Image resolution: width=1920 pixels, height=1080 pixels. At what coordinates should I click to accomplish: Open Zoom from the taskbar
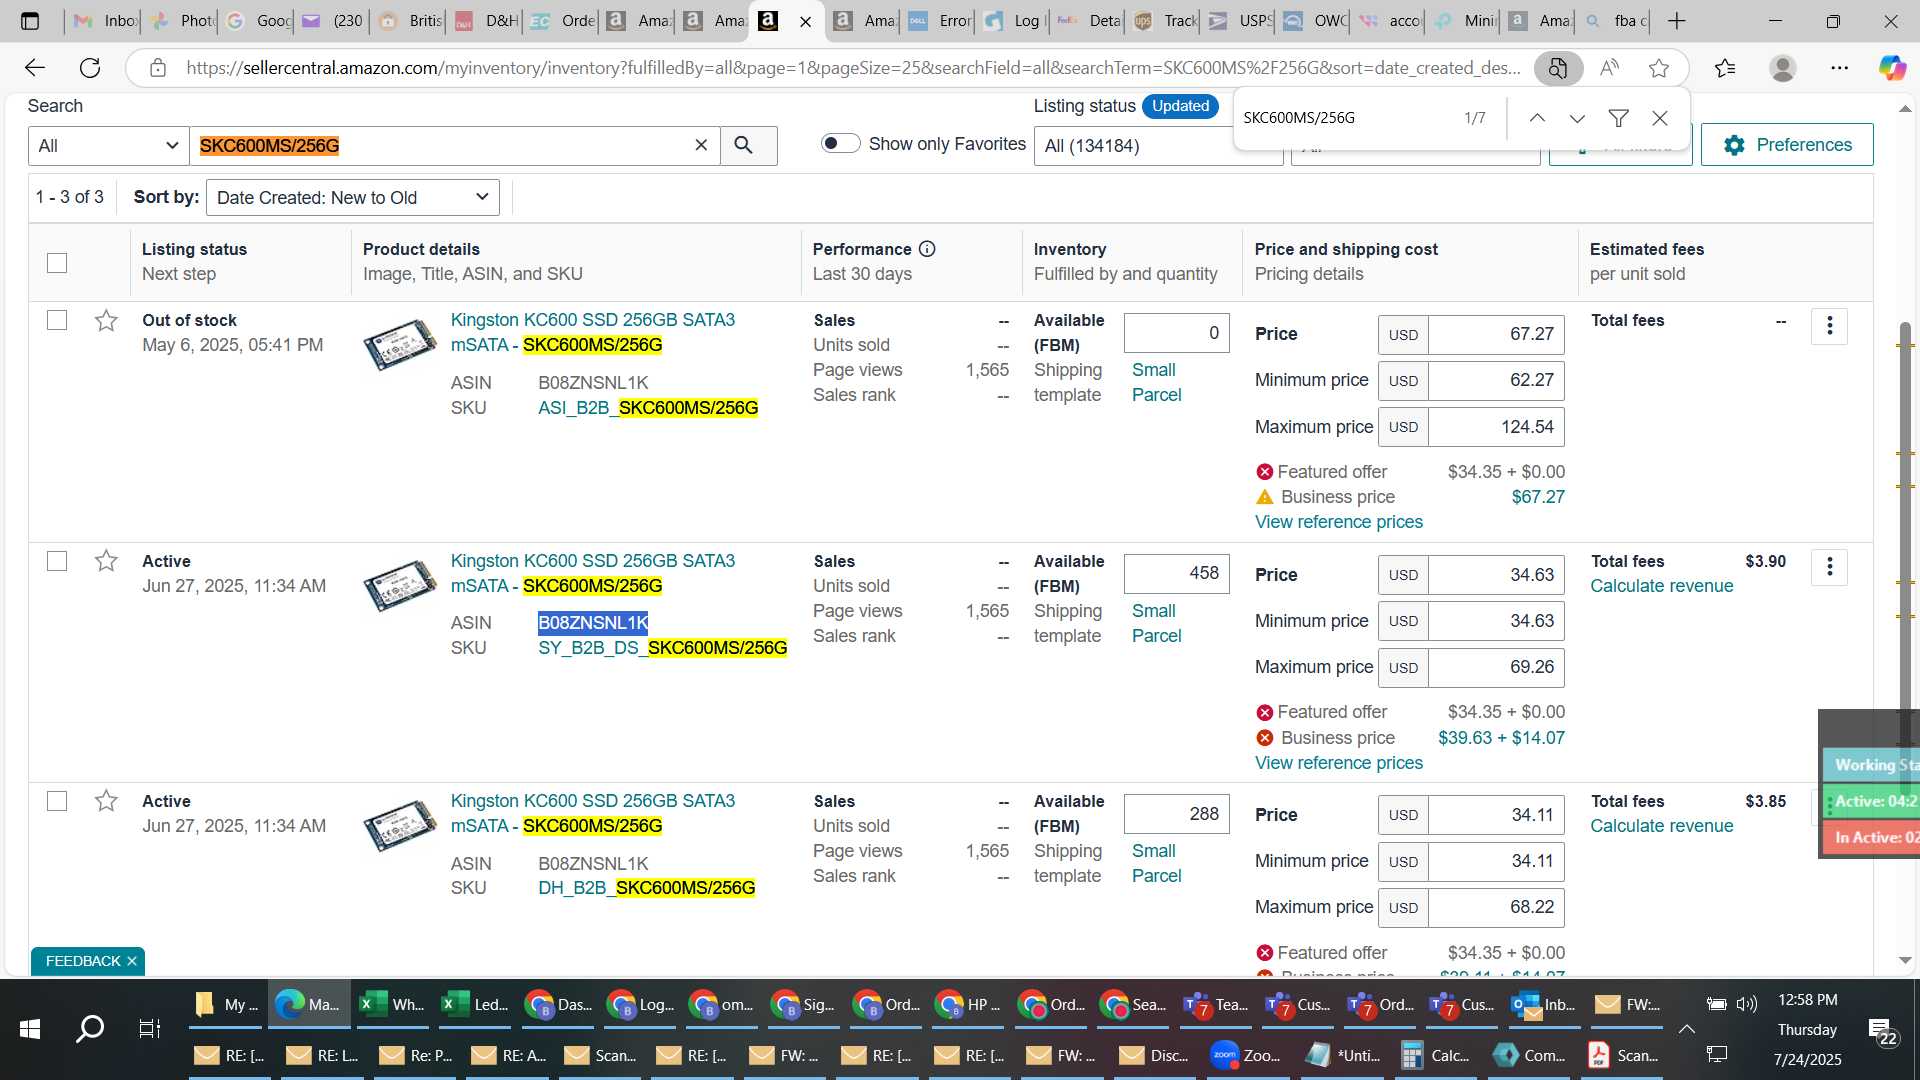[x=1245, y=1055]
